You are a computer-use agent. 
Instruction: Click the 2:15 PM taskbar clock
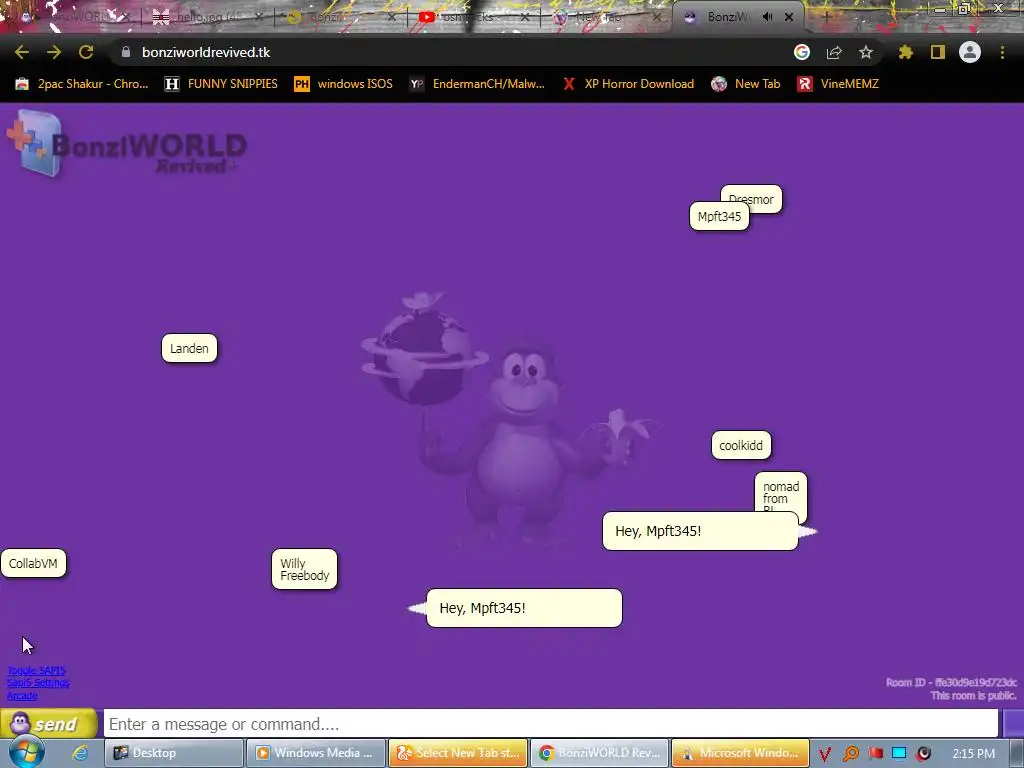pos(974,754)
